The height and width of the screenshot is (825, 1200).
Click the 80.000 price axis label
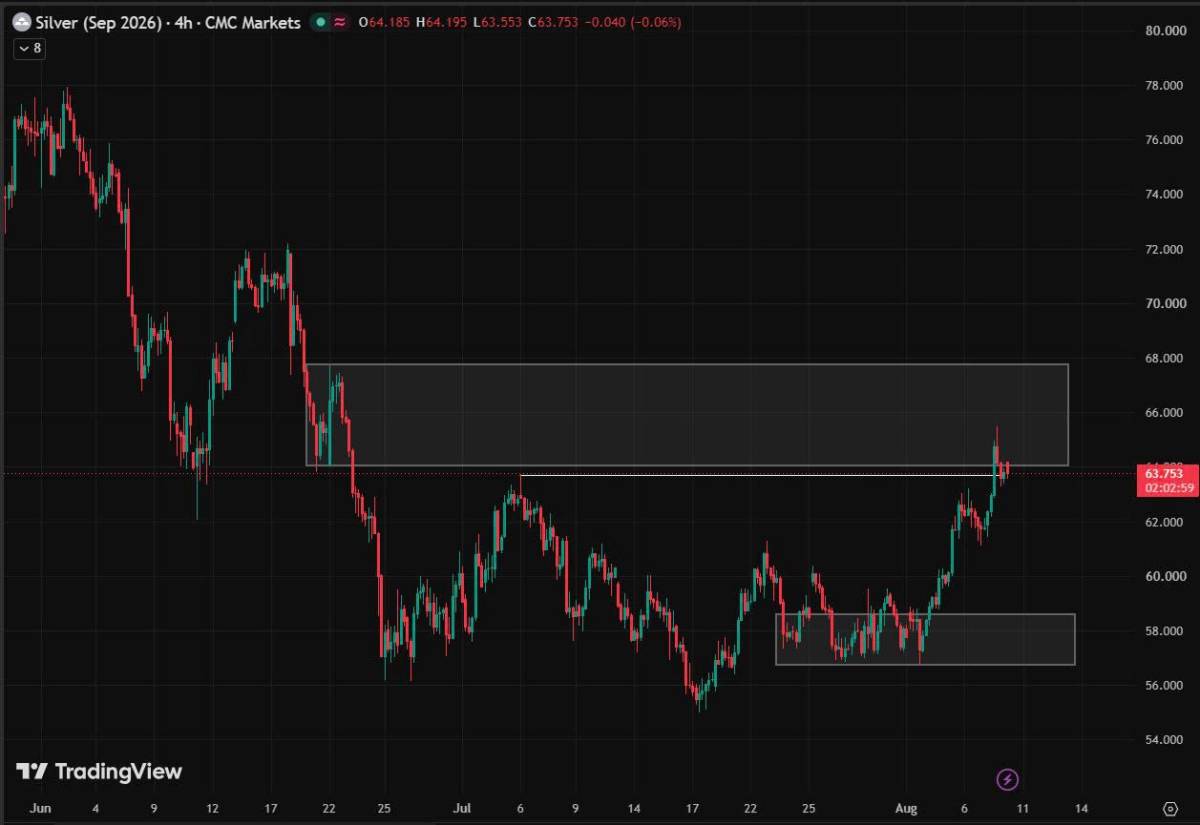(x=1165, y=31)
